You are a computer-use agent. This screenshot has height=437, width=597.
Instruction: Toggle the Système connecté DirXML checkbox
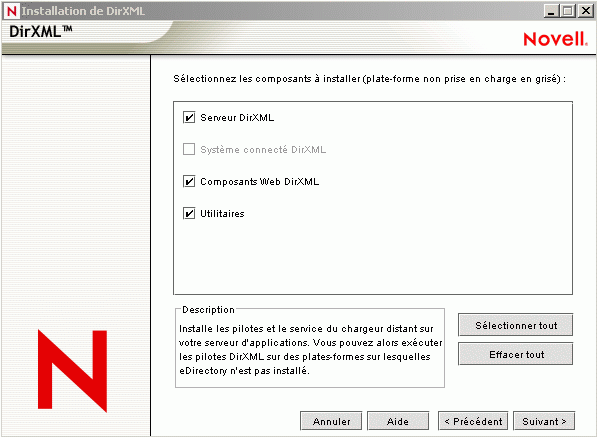189,149
